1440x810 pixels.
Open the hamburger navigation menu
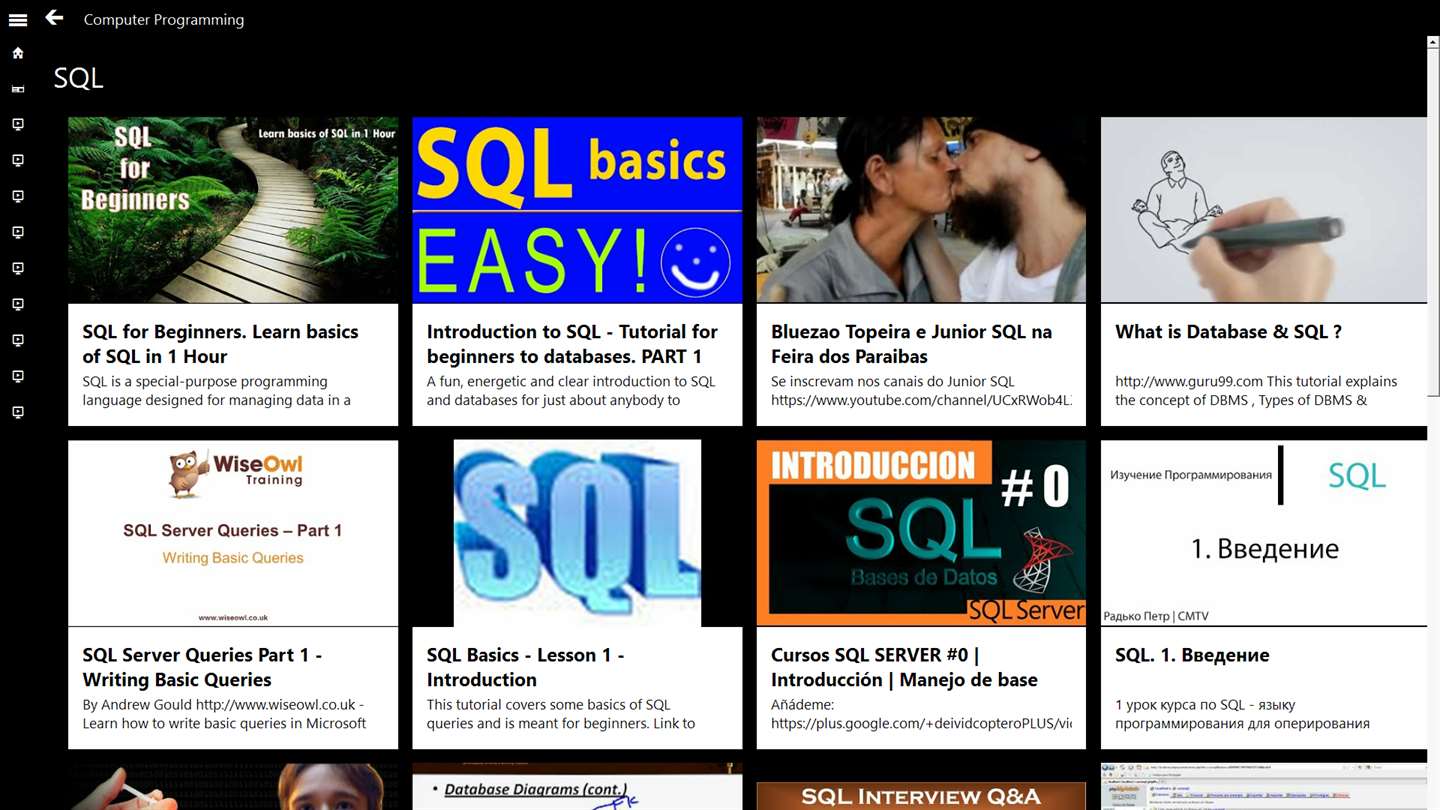(x=18, y=19)
